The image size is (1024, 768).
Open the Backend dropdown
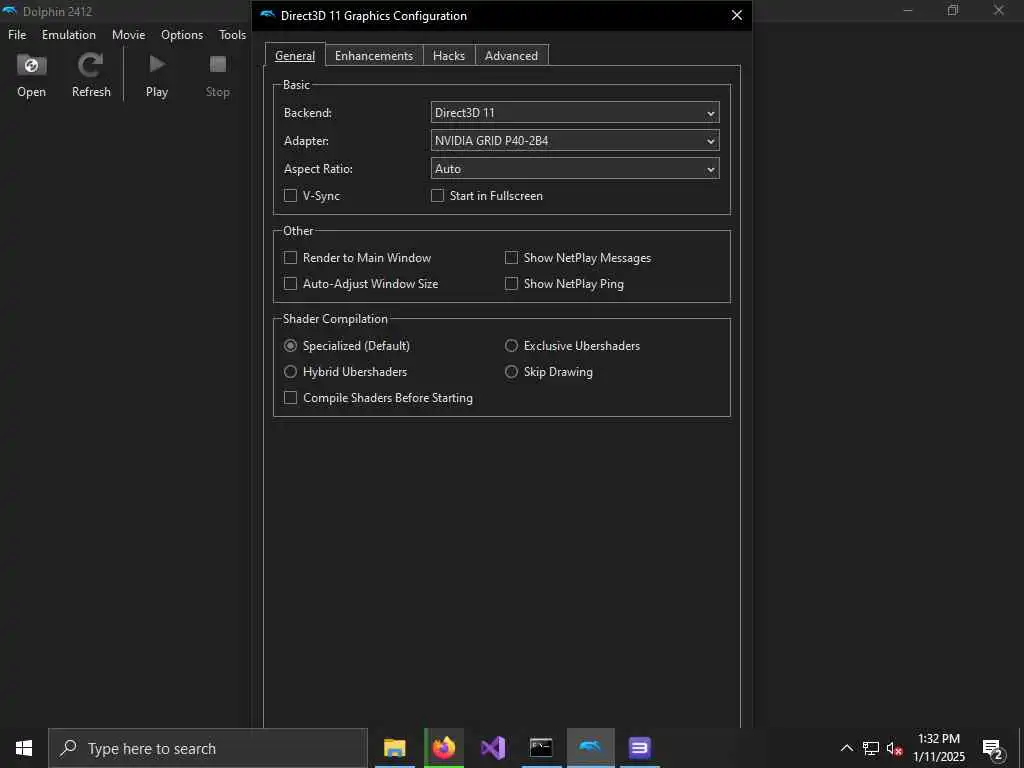575,112
